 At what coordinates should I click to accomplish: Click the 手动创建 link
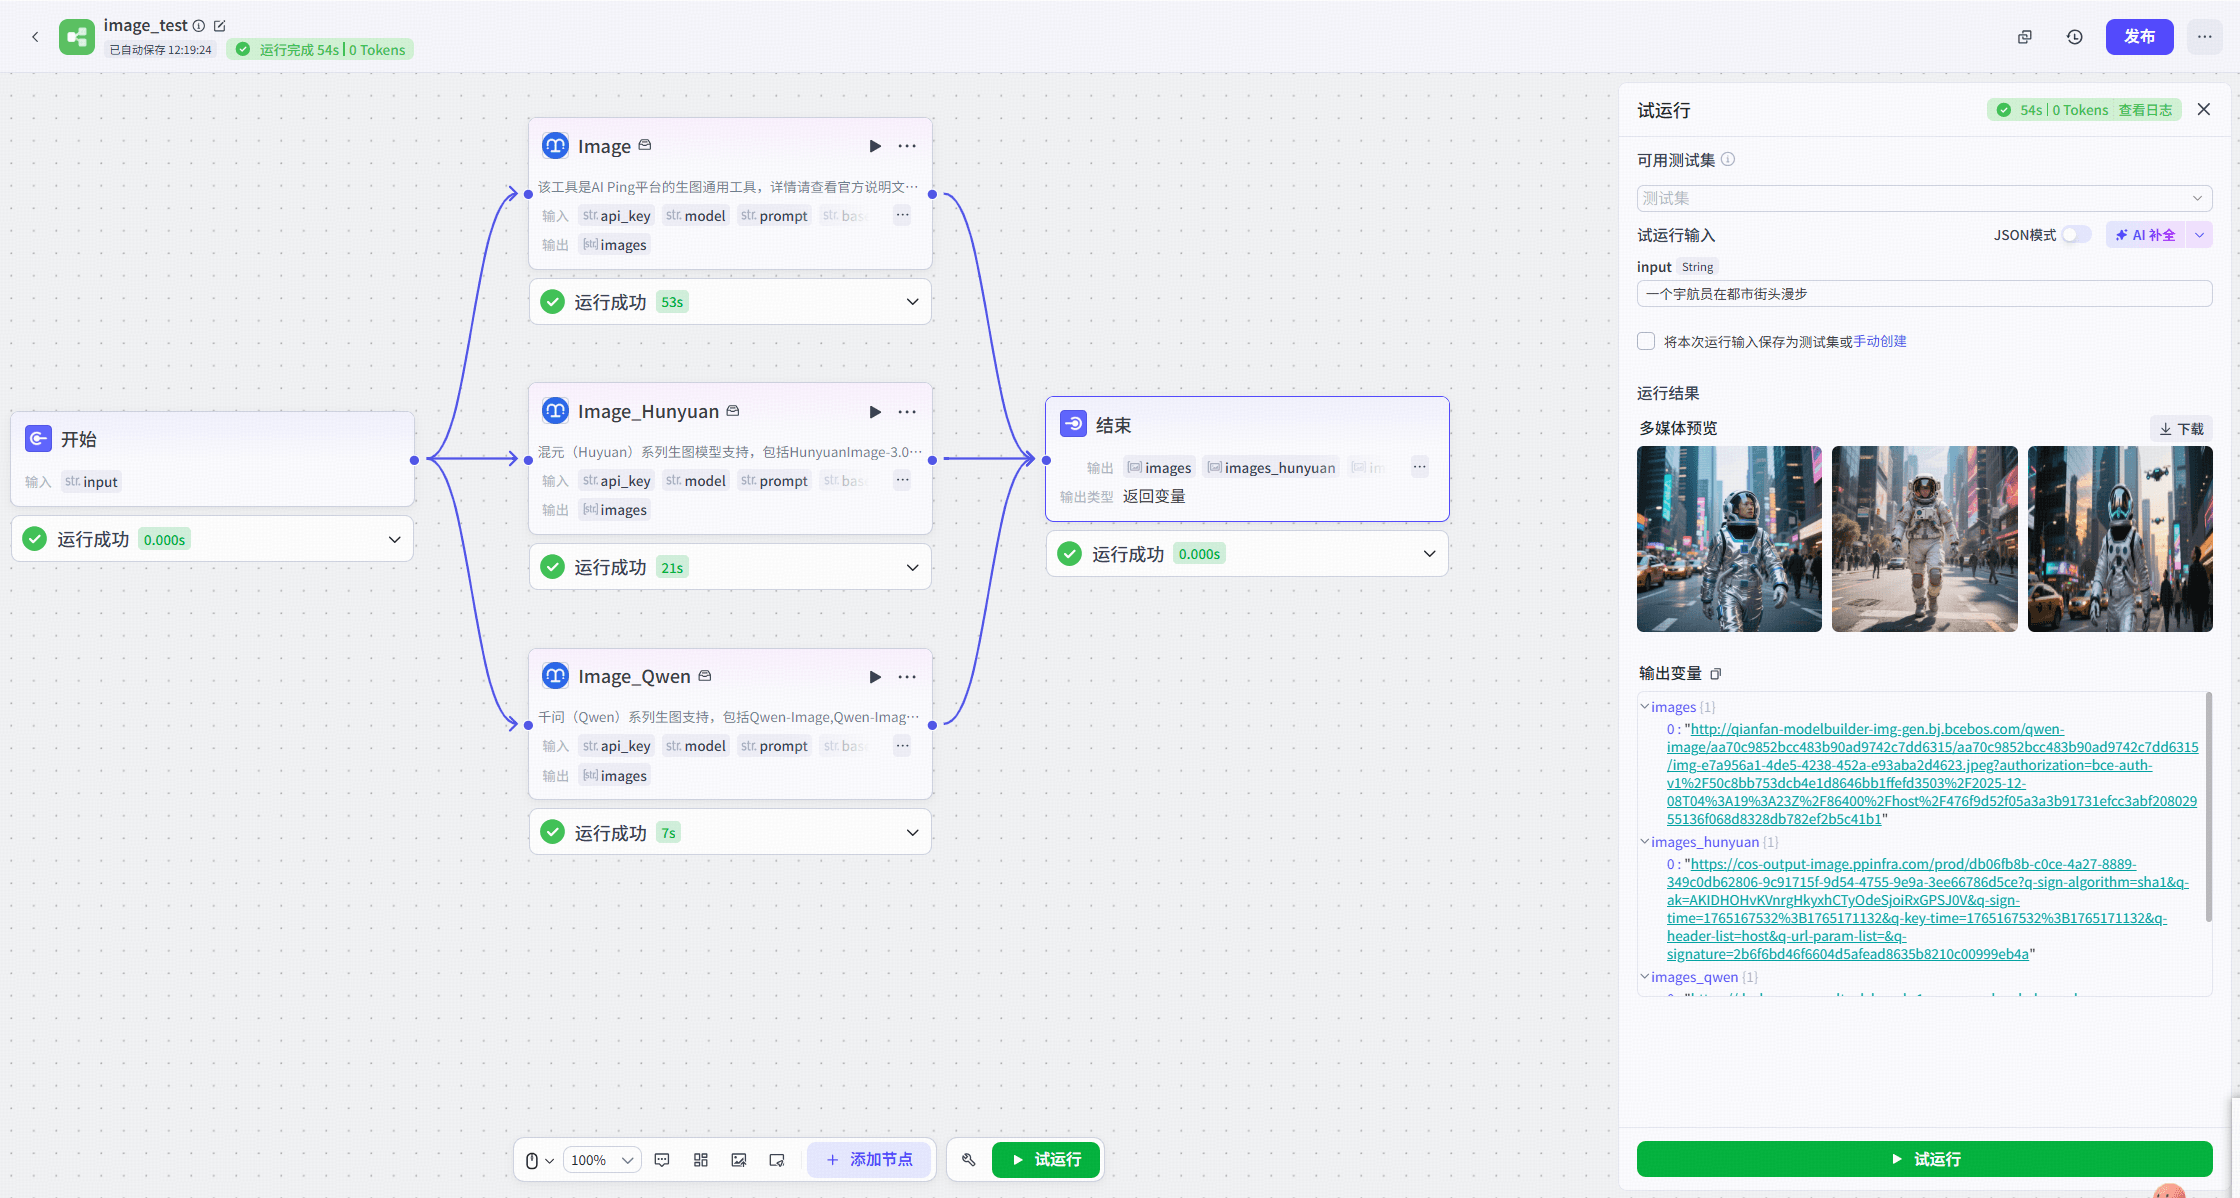[1880, 342]
